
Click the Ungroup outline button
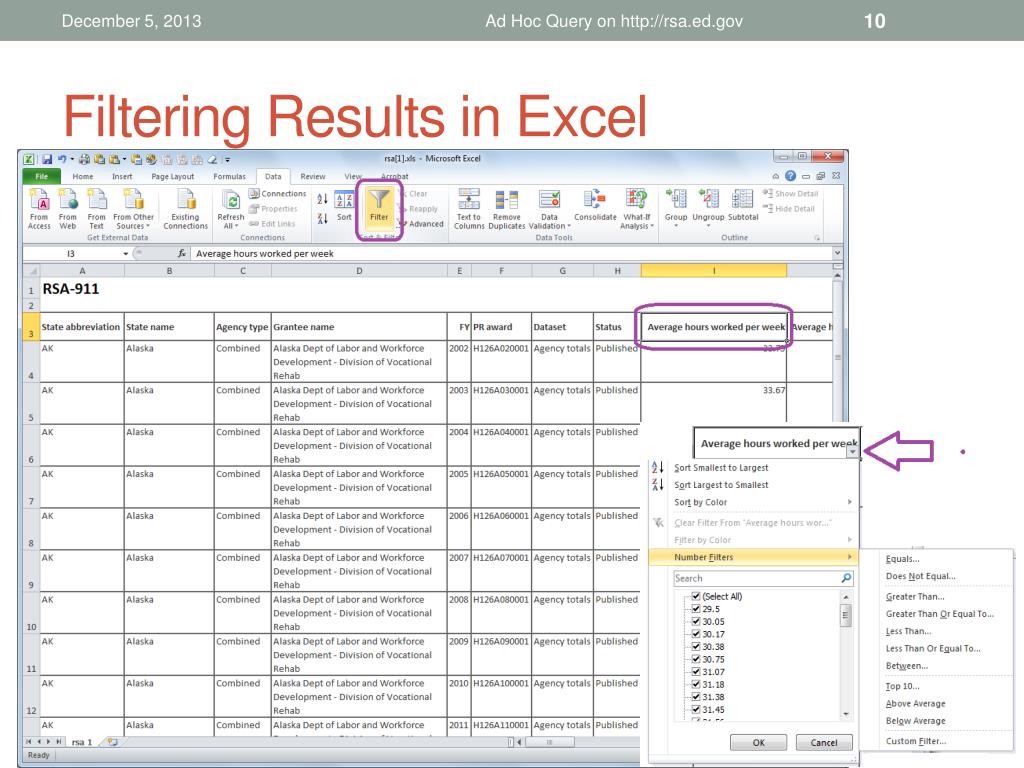pos(708,208)
